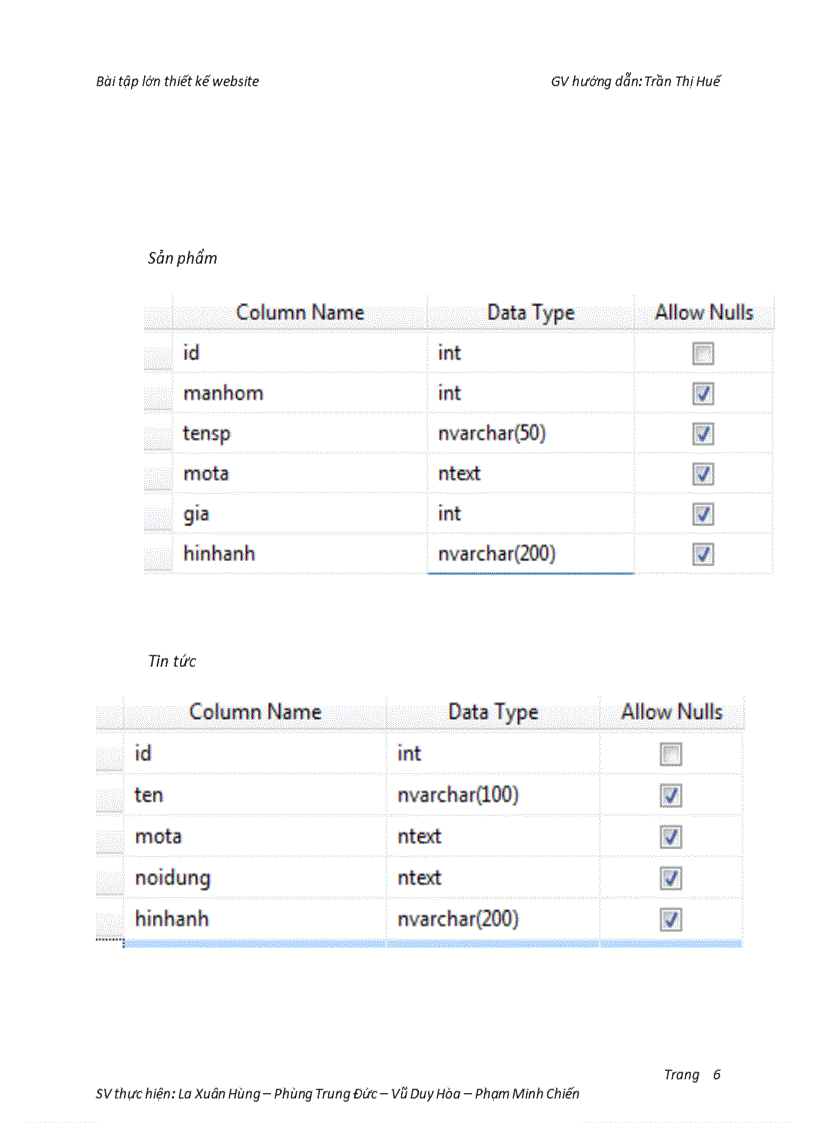Toggle Allow Nulls checkbox for noidung row
Image resolution: width=816 pixels, height=1123 pixels.
pos(671,878)
